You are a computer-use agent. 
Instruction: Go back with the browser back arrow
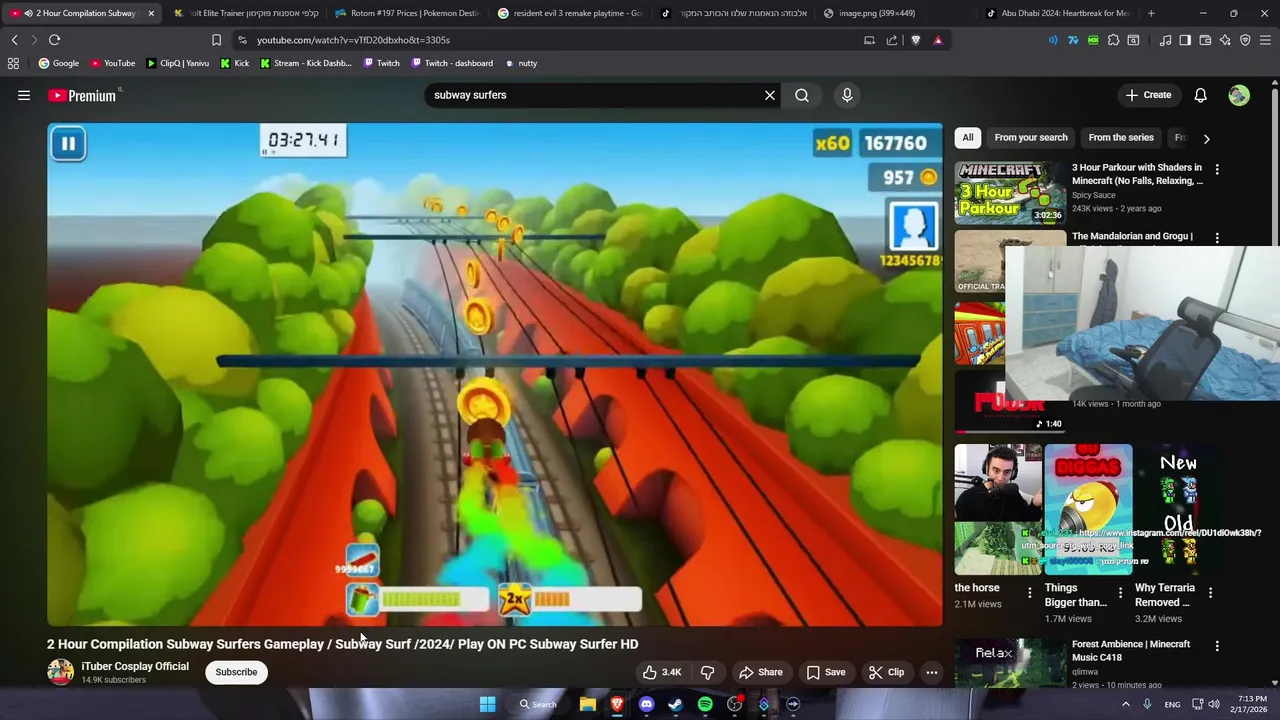14,40
